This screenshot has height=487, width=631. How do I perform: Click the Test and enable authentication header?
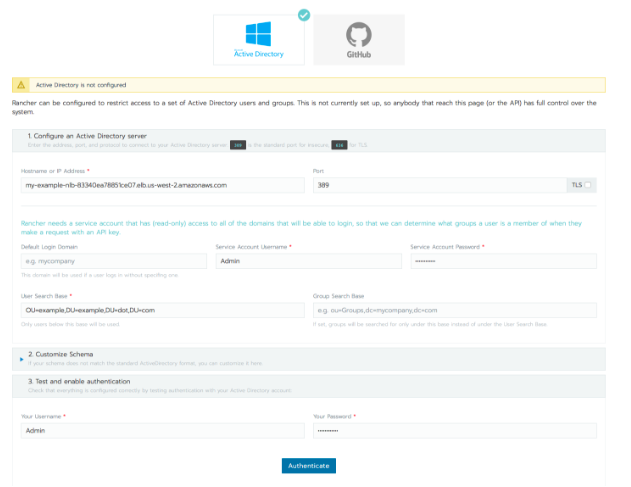[x=78, y=382]
